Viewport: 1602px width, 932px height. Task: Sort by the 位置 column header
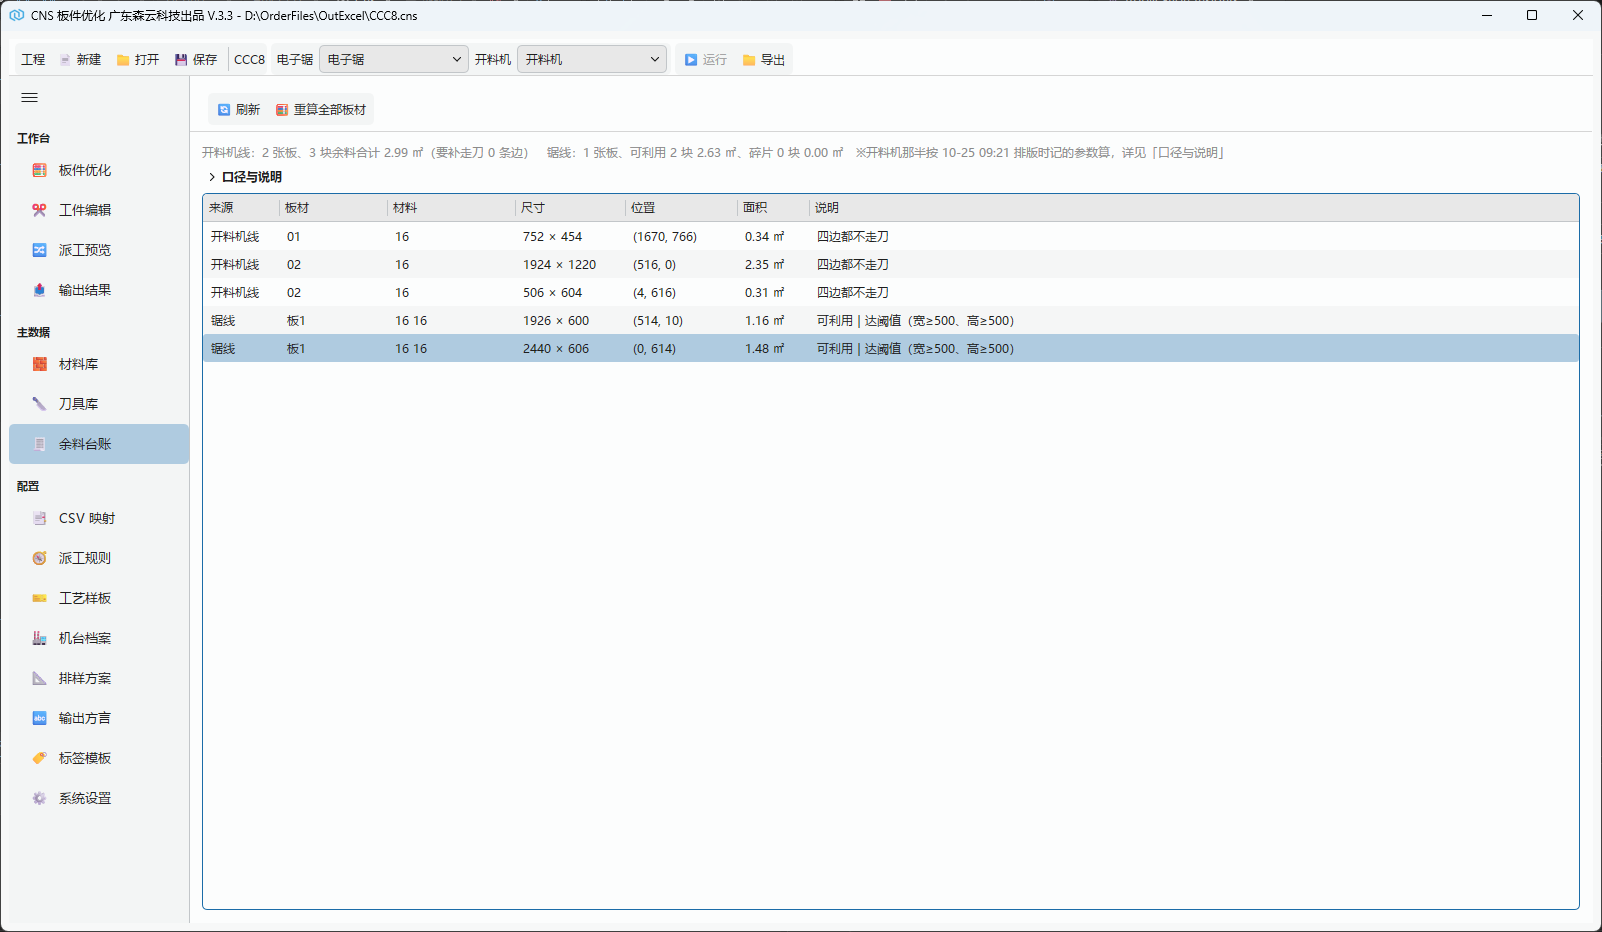[x=682, y=208]
